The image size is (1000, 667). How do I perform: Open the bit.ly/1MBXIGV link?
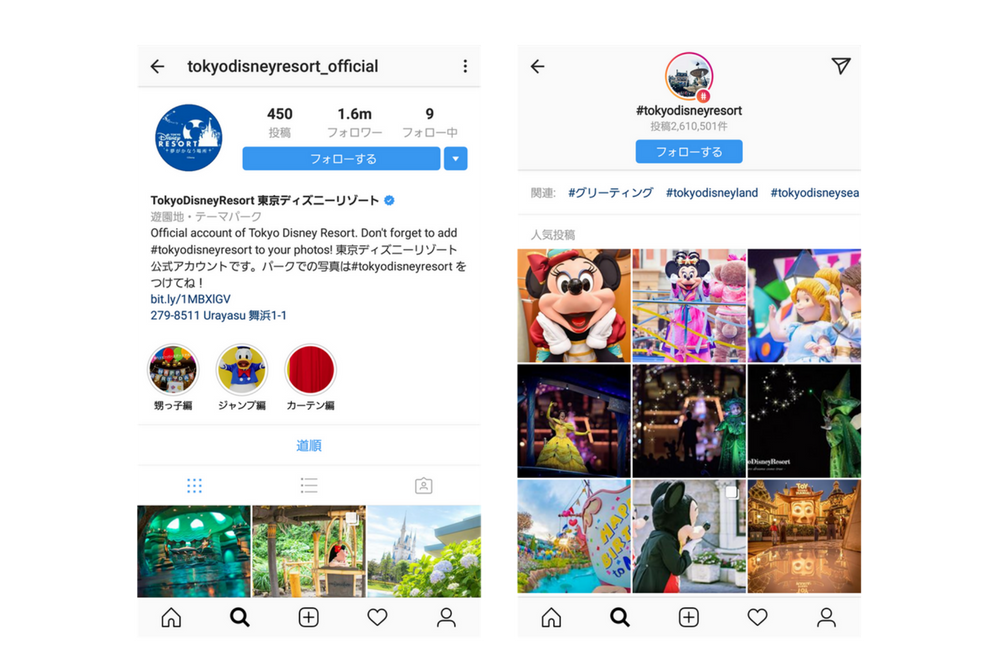(190, 299)
